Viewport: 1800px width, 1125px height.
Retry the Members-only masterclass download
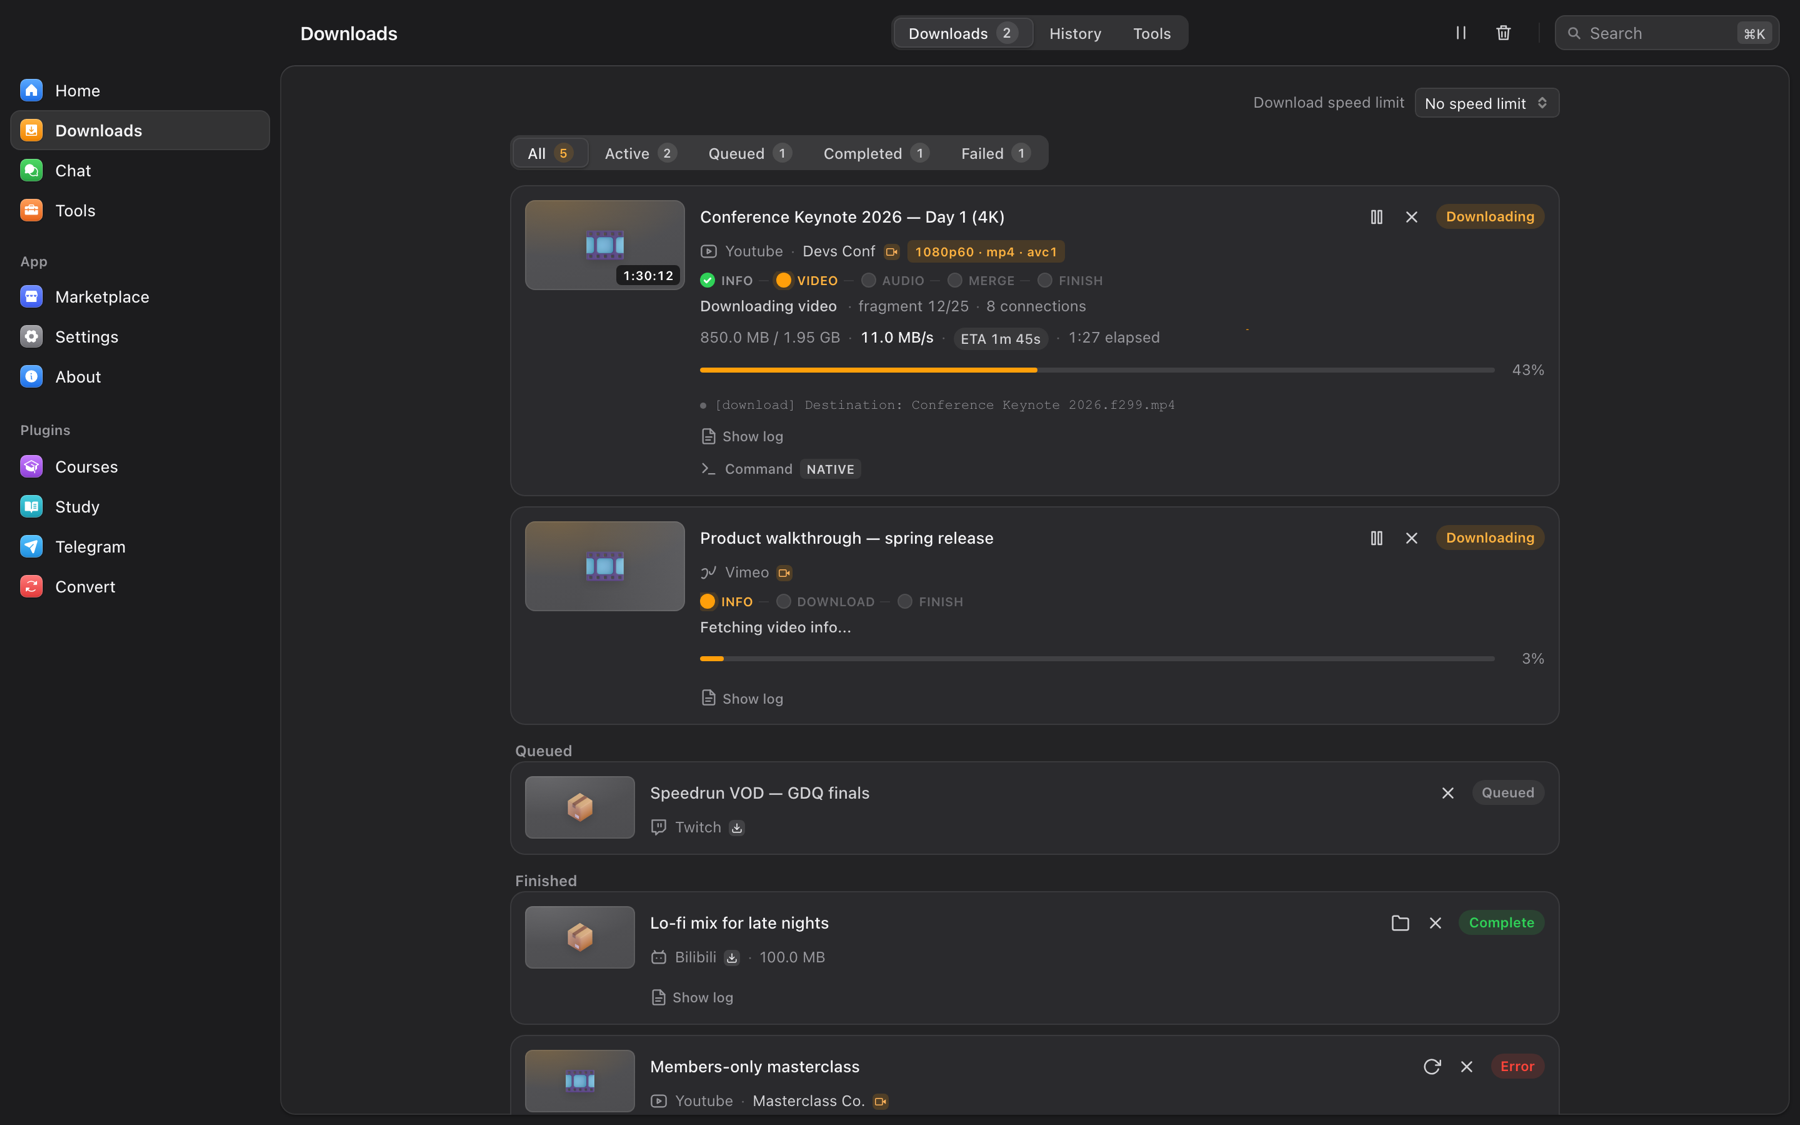(1432, 1067)
